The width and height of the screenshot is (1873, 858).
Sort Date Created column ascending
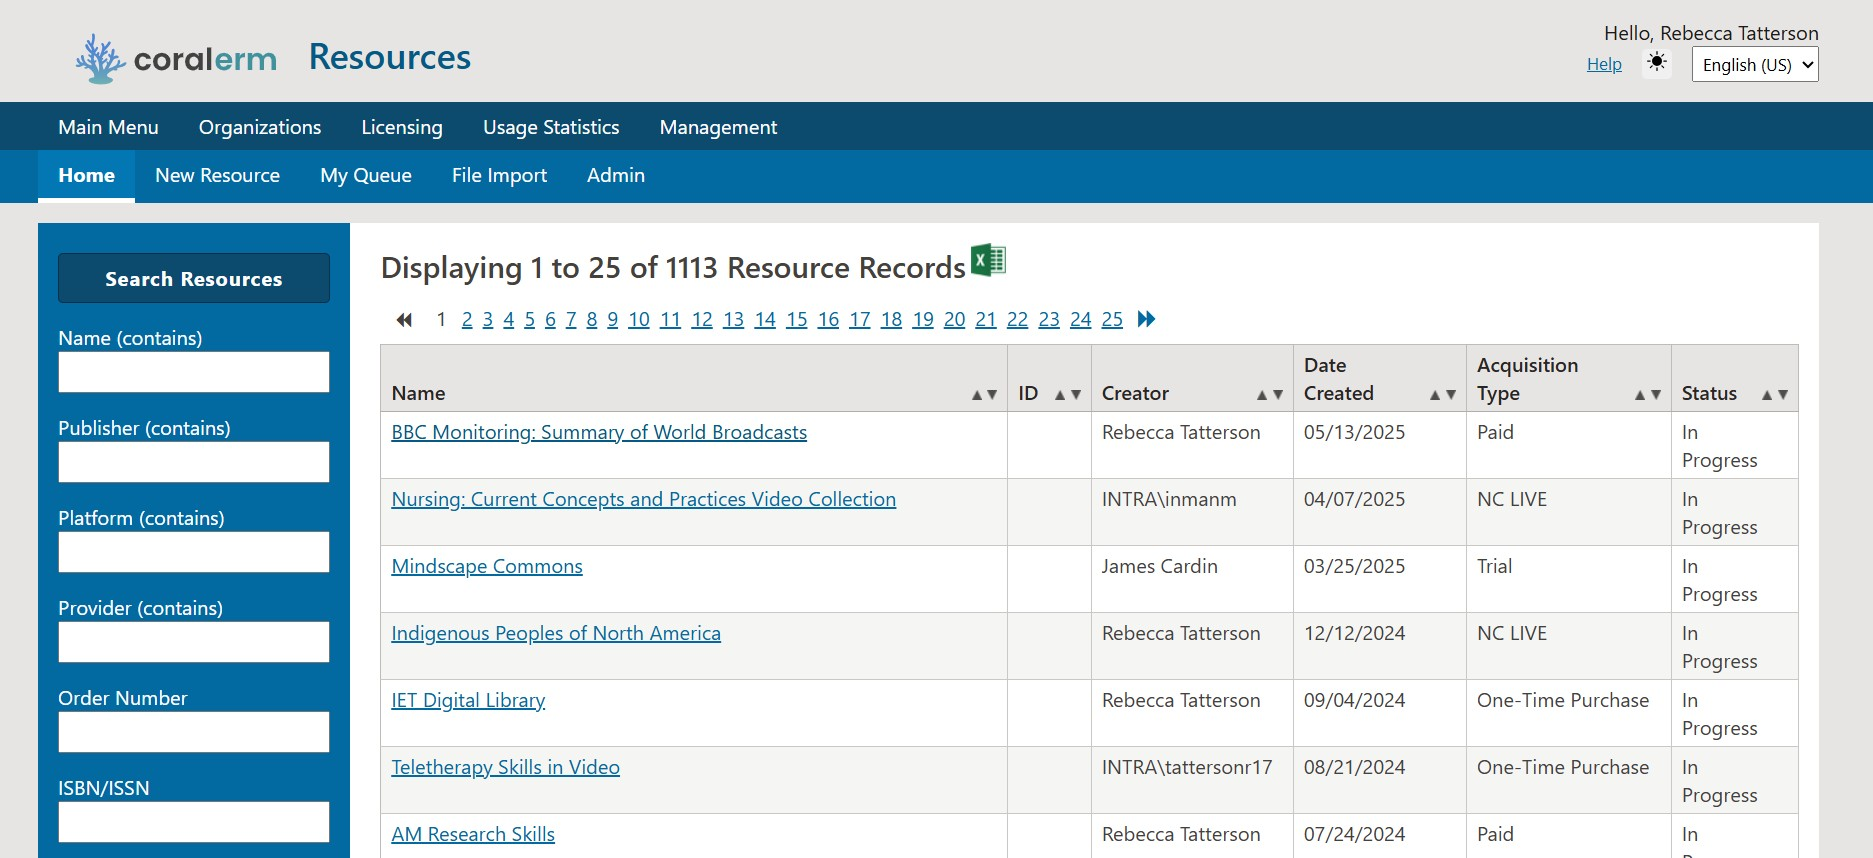pos(1436,395)
